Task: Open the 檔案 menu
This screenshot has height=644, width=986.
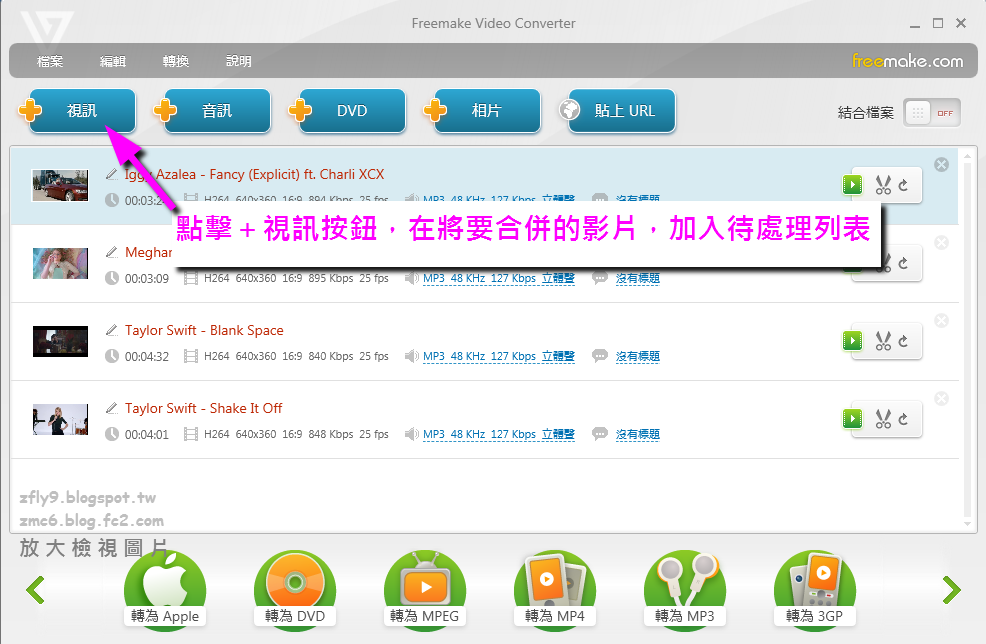Action: (x=50, y=61)
